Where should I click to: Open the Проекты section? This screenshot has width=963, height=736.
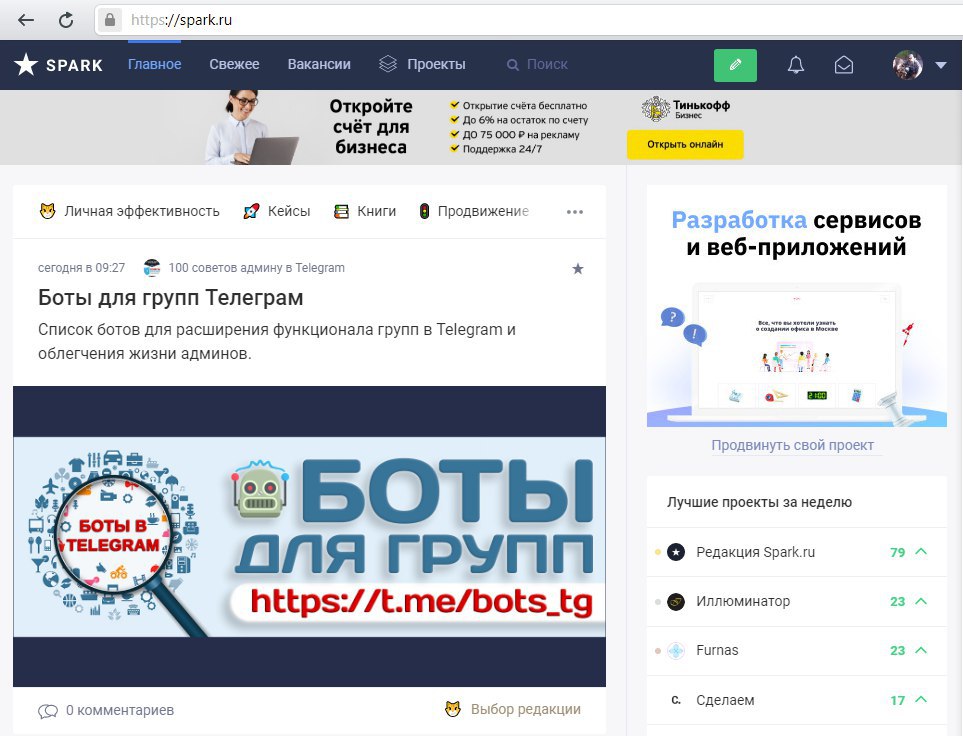tap(436, 65)
